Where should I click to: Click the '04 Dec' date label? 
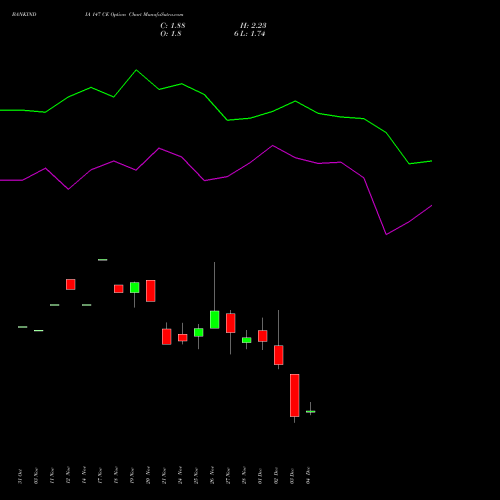[308, 476]
